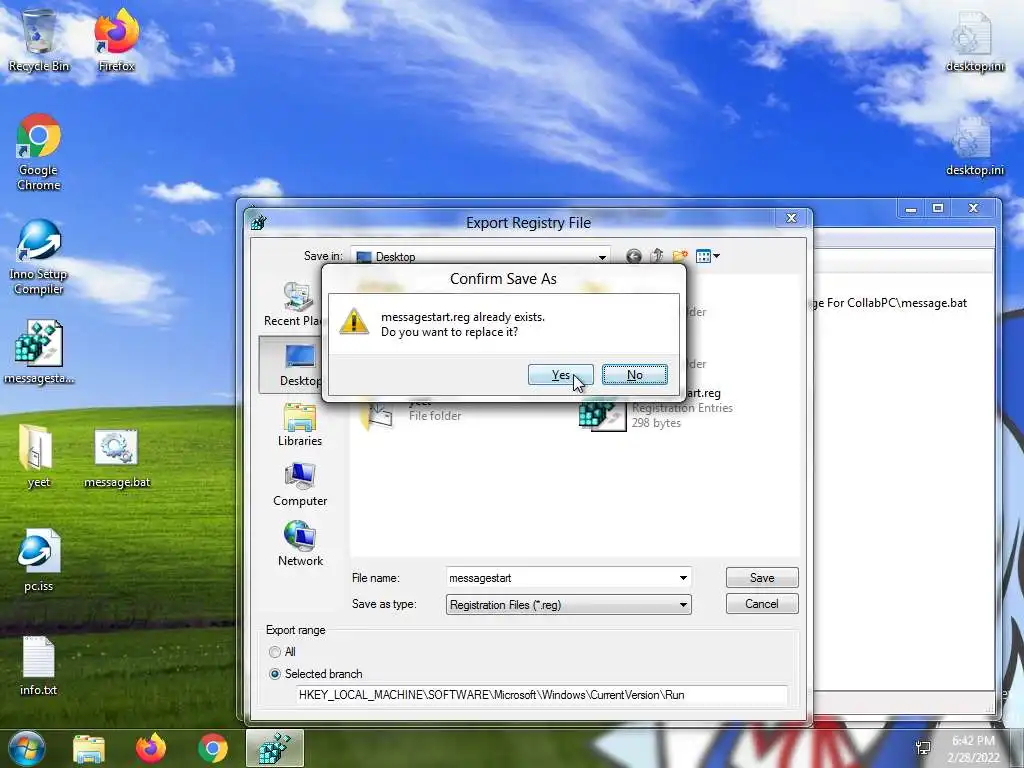Open File Explorer from taskbar
The image size is (1024, 768).
pos(88,749)
